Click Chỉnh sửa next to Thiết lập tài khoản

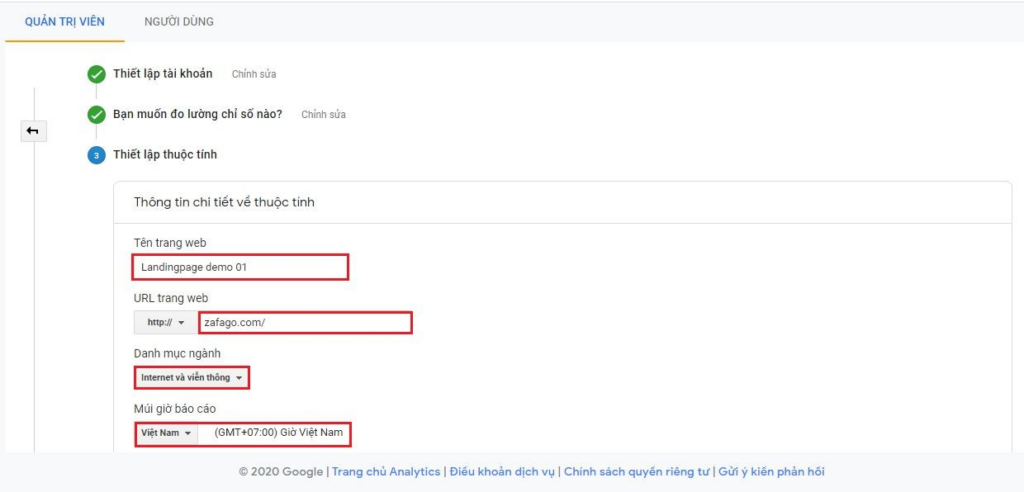tap(254, 74)
